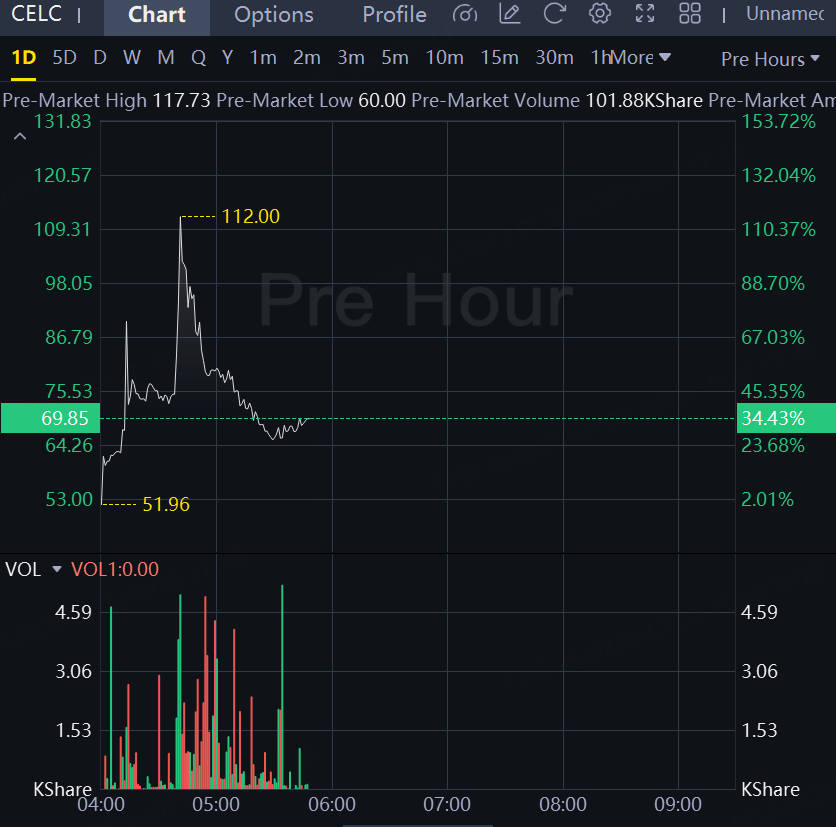Select the 2m interval
The height and width of the screenshot is (827, 836).
307,58
